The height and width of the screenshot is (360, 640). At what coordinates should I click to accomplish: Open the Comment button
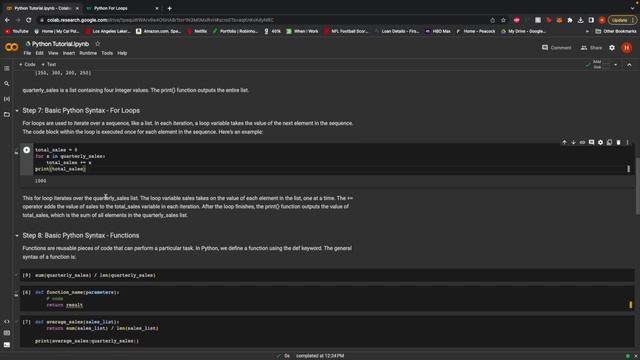(x=556, y=48)
